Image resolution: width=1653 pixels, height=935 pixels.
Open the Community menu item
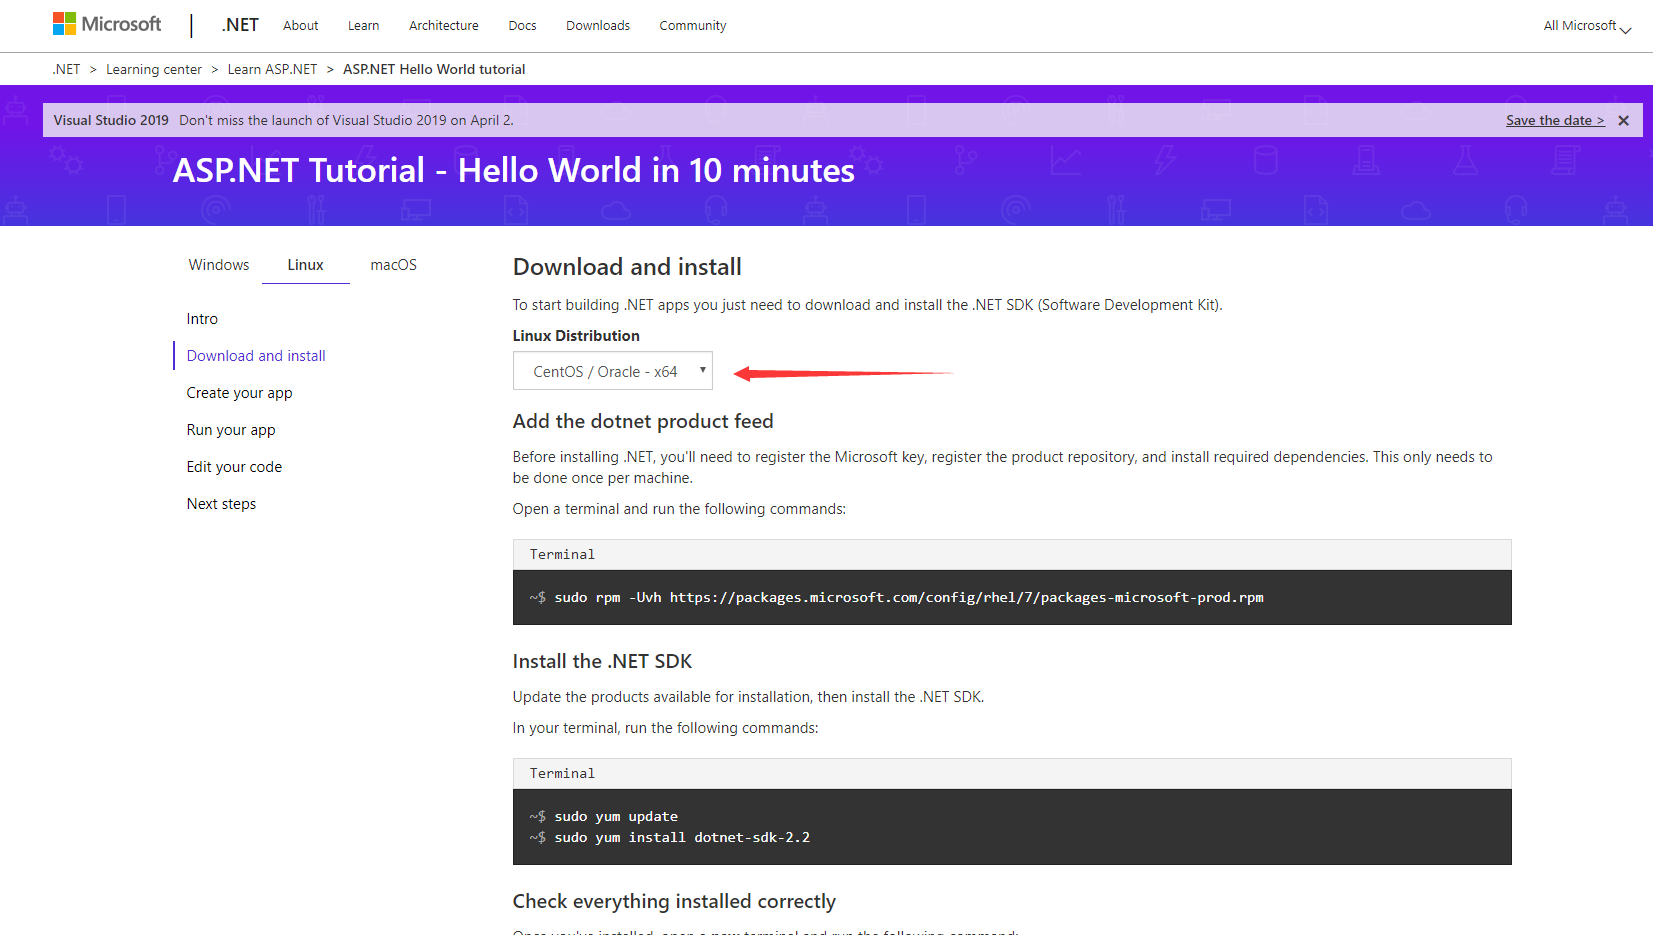pyautogui.click(x=693, y=26)
